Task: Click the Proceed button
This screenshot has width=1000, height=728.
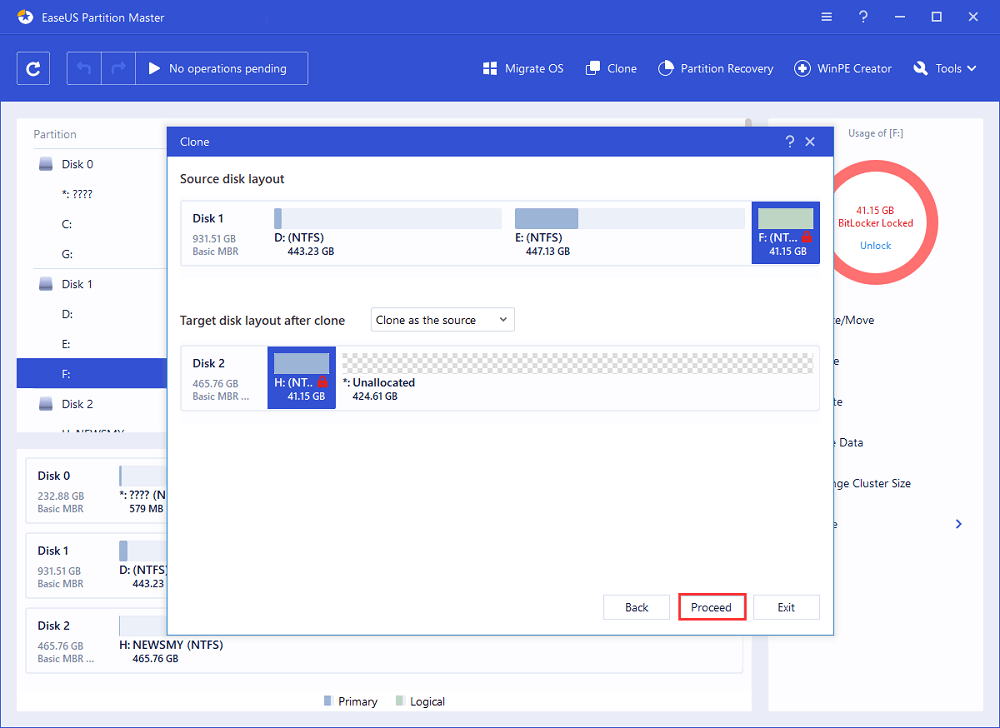Action: pos(712,608)
